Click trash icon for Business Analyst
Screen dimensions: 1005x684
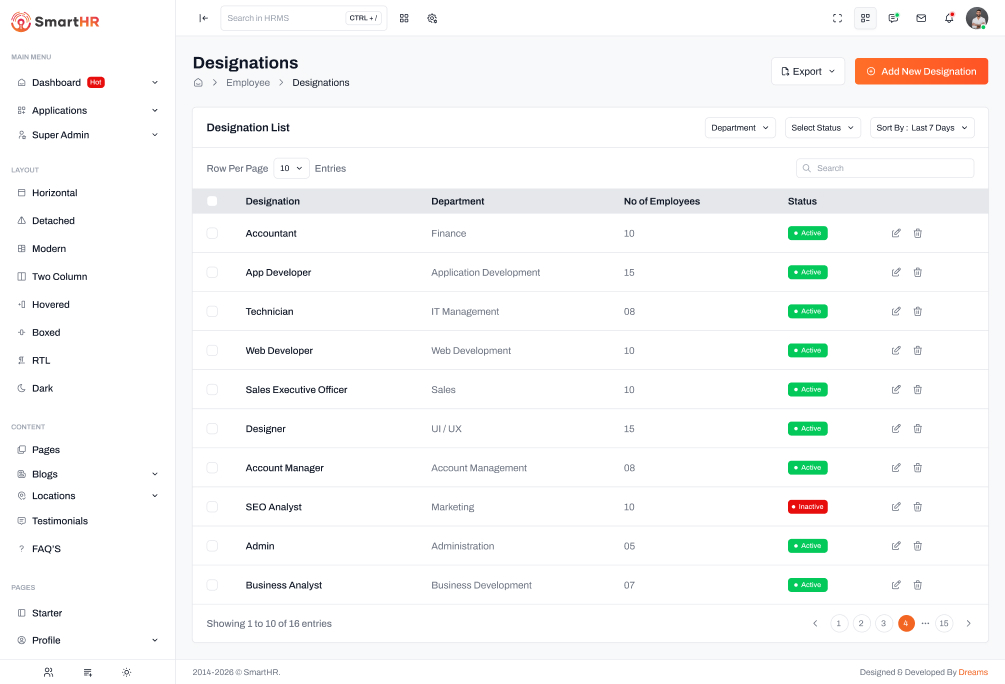pyautogui.click(x=917, y=585)
